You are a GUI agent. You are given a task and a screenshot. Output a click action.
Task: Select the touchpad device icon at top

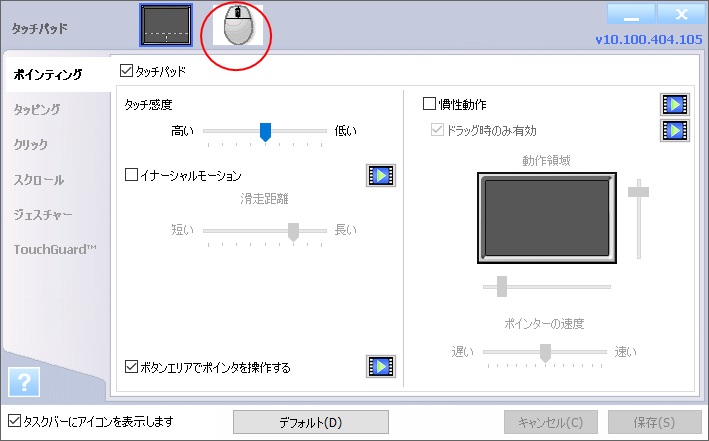coord(165,27)
